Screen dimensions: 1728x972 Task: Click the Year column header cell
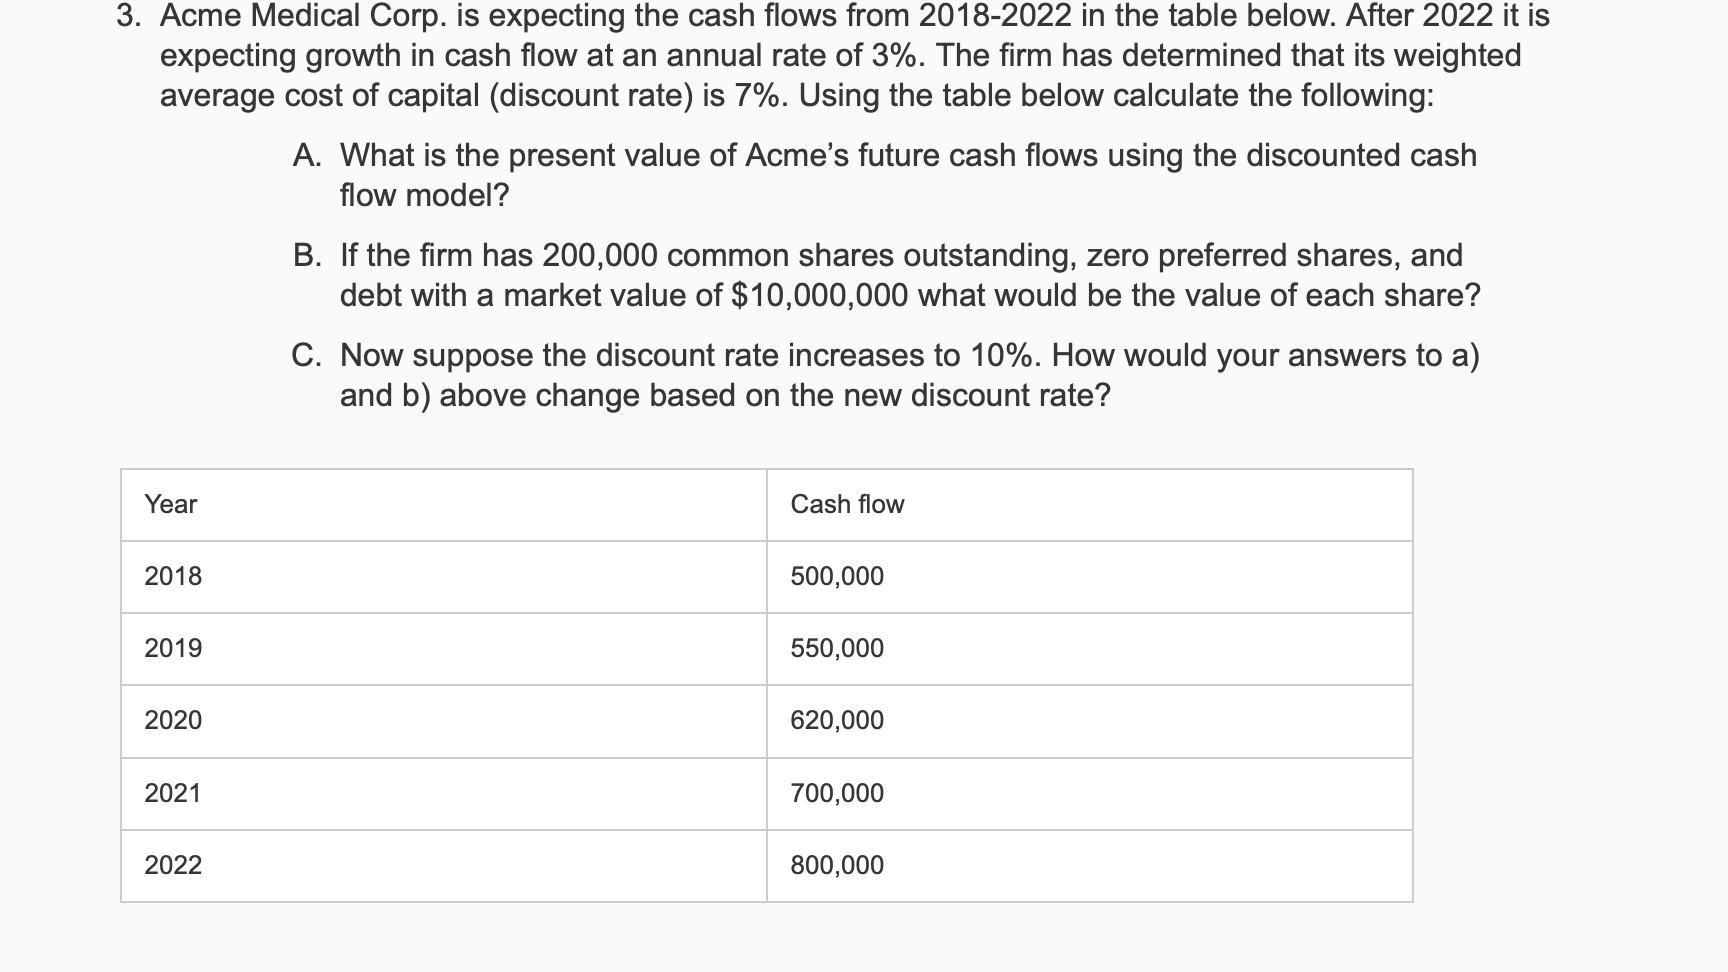coord(444,505)
